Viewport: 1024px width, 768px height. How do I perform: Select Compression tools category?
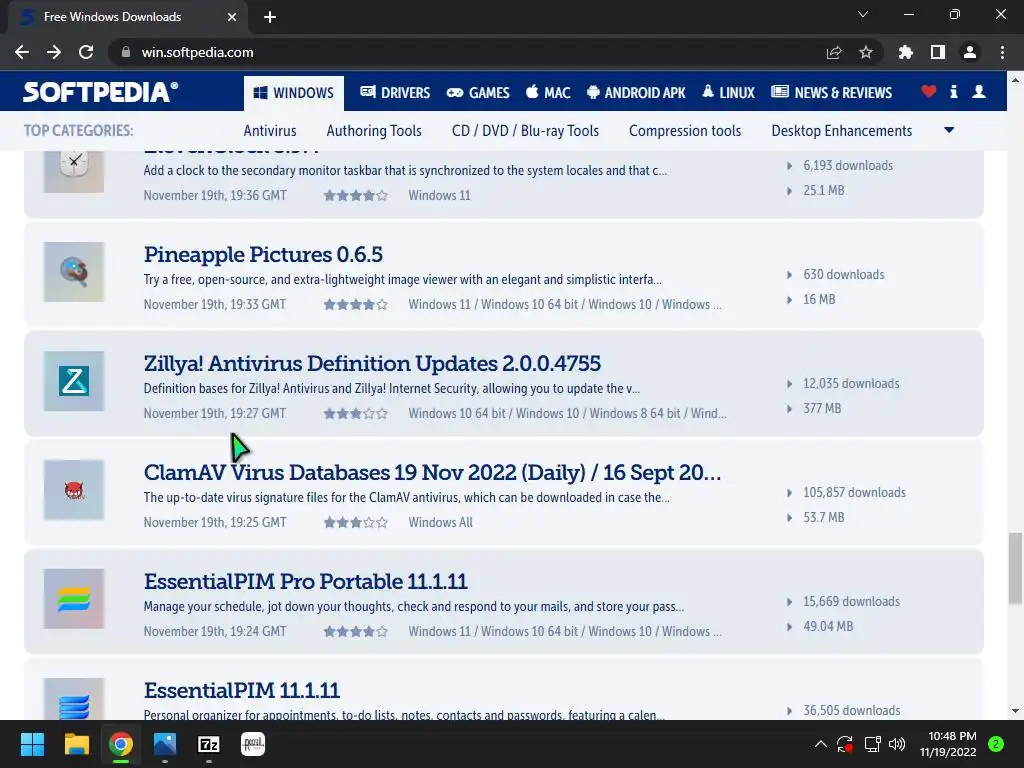point(685,131)
